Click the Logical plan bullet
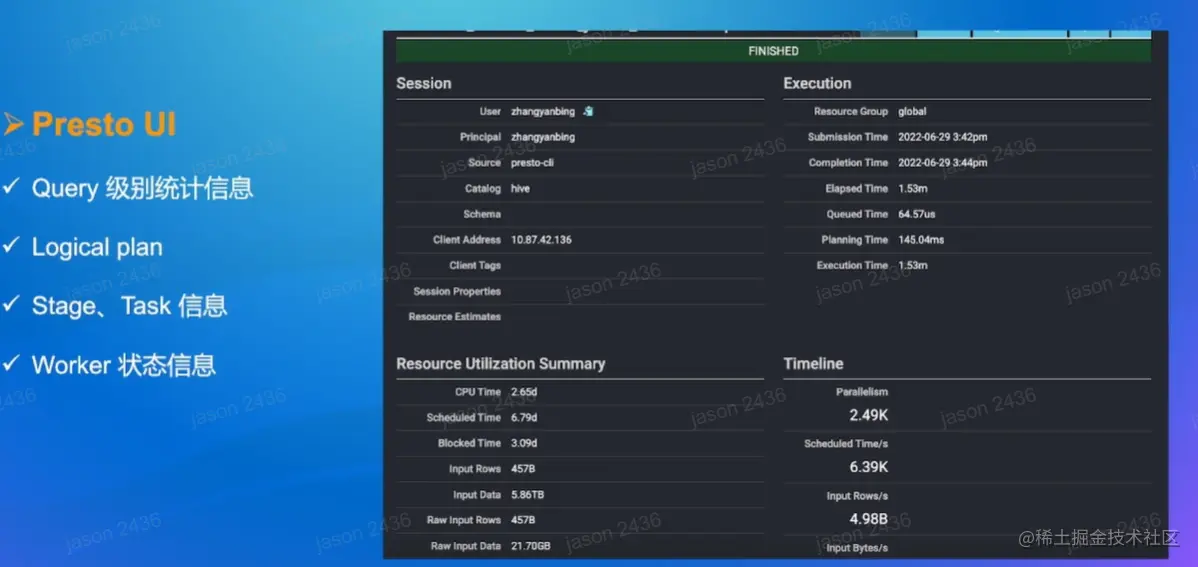 pos(97,248)
